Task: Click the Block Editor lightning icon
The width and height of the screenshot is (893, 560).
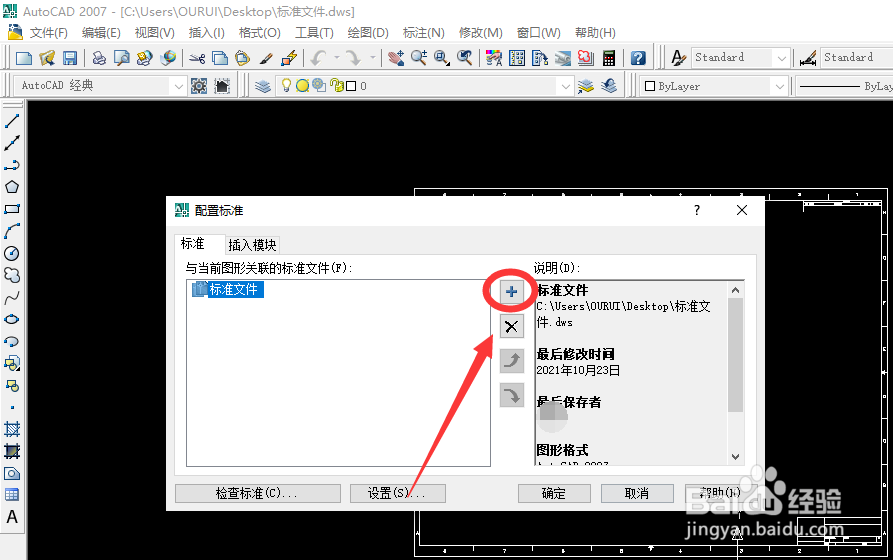Action: pos(289,58)
